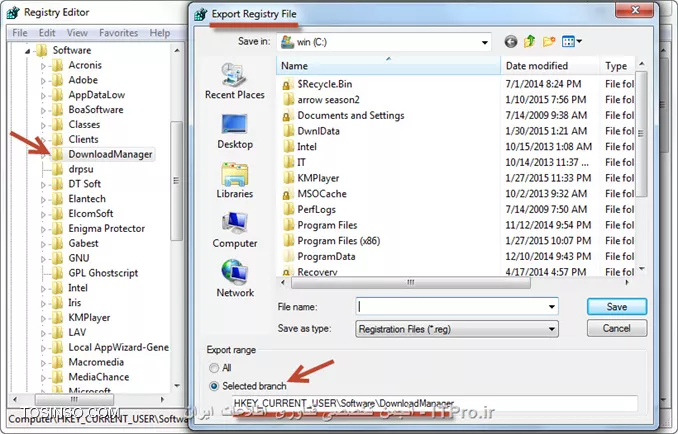Click the Up One Level folder icon
678x434 pixels.
[x=529, y=41]
